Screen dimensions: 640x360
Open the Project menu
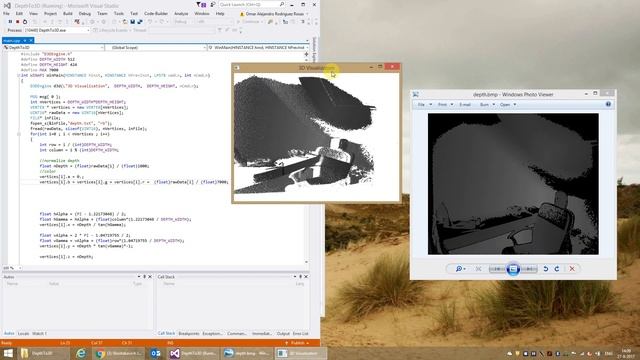point(51,13)
